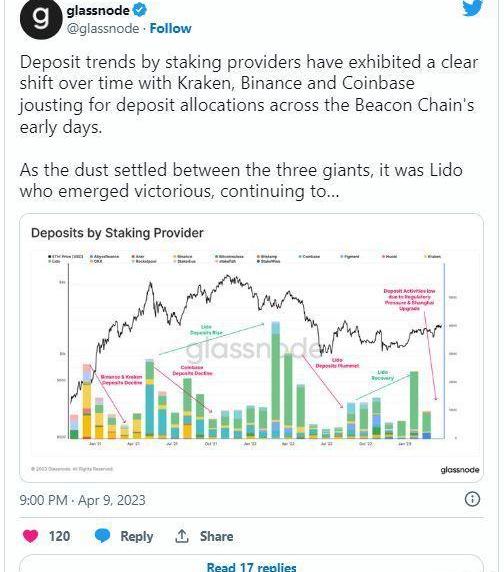Follow the glassnode account

tap(170, 28)
